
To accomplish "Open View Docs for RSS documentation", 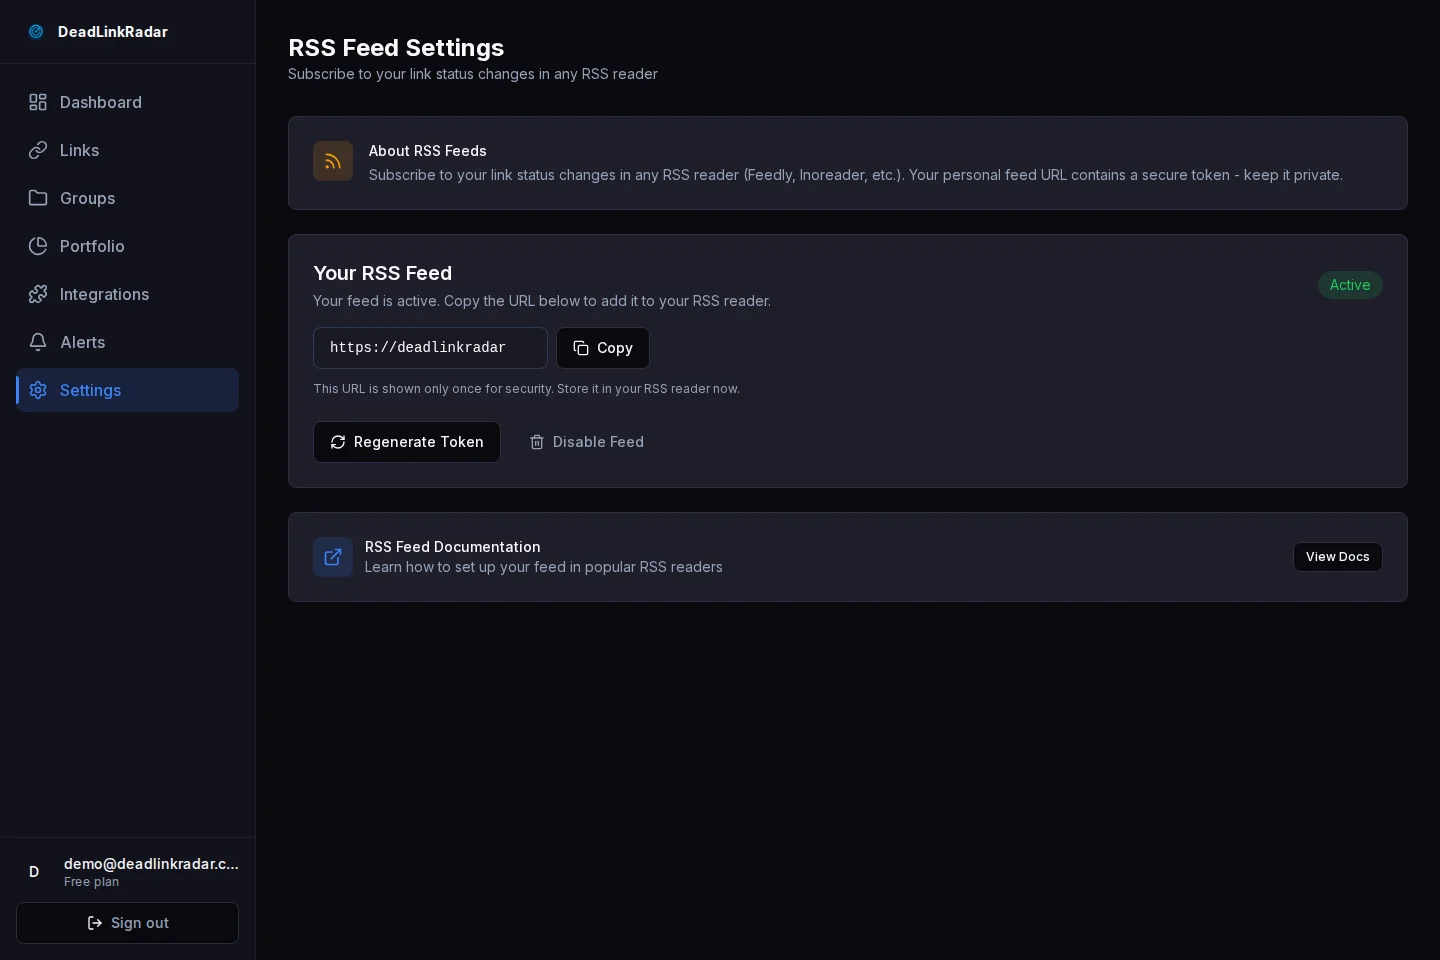I will [1337, 557].
